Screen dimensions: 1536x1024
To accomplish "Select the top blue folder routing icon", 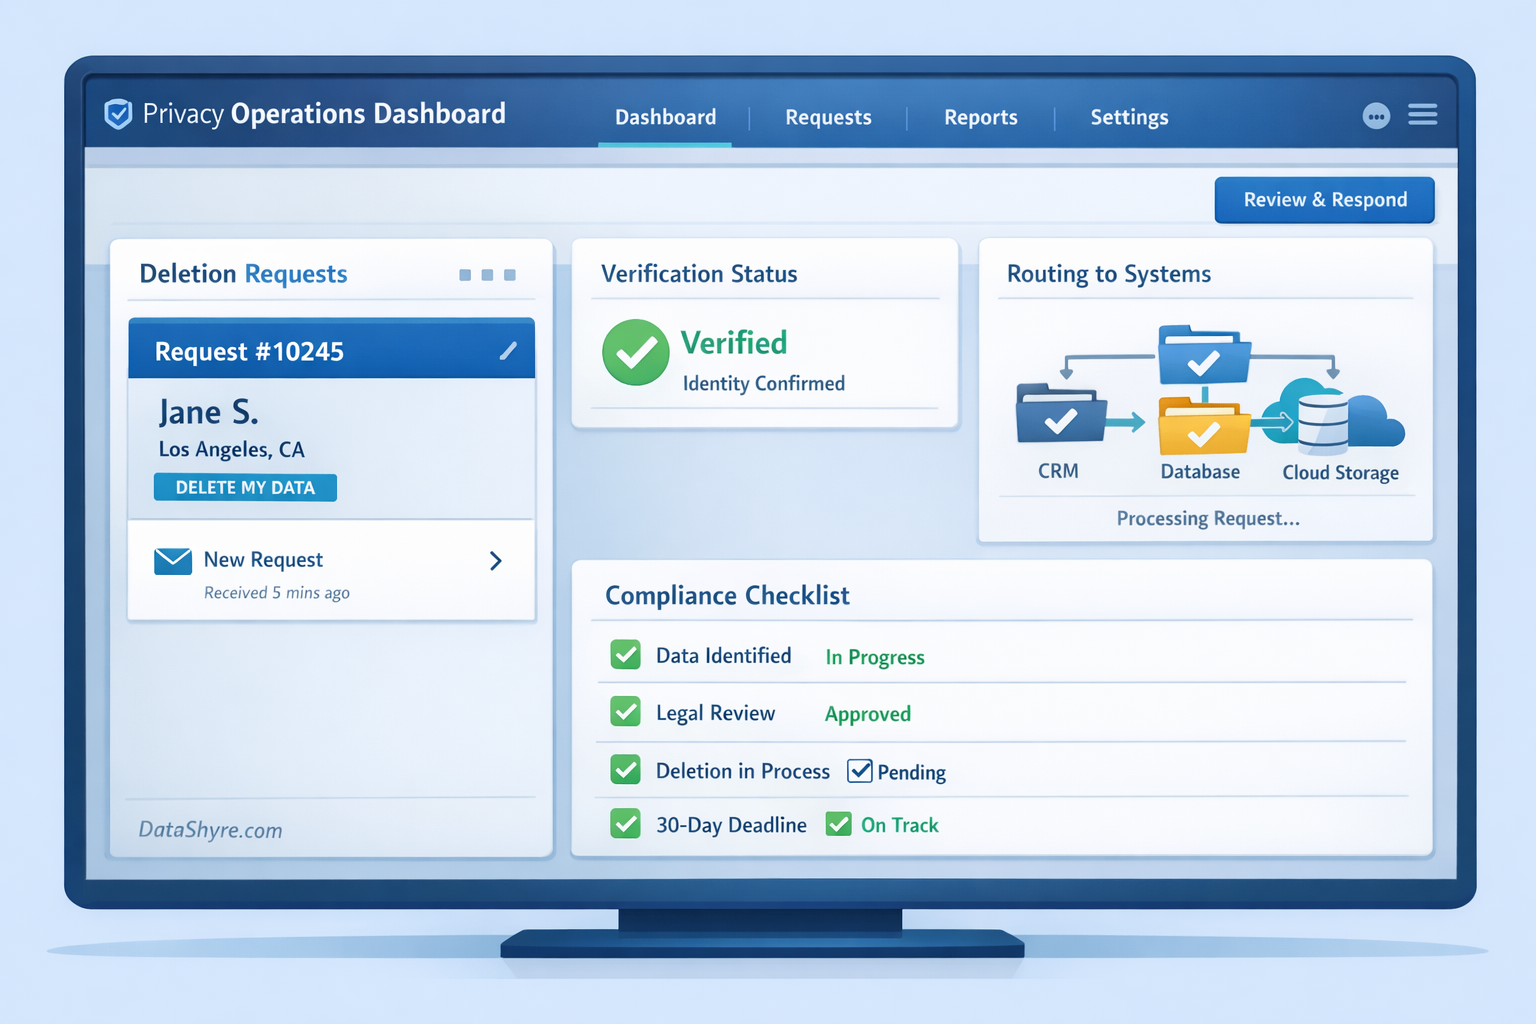I will pyautogui.click(x=1204, y=355).
